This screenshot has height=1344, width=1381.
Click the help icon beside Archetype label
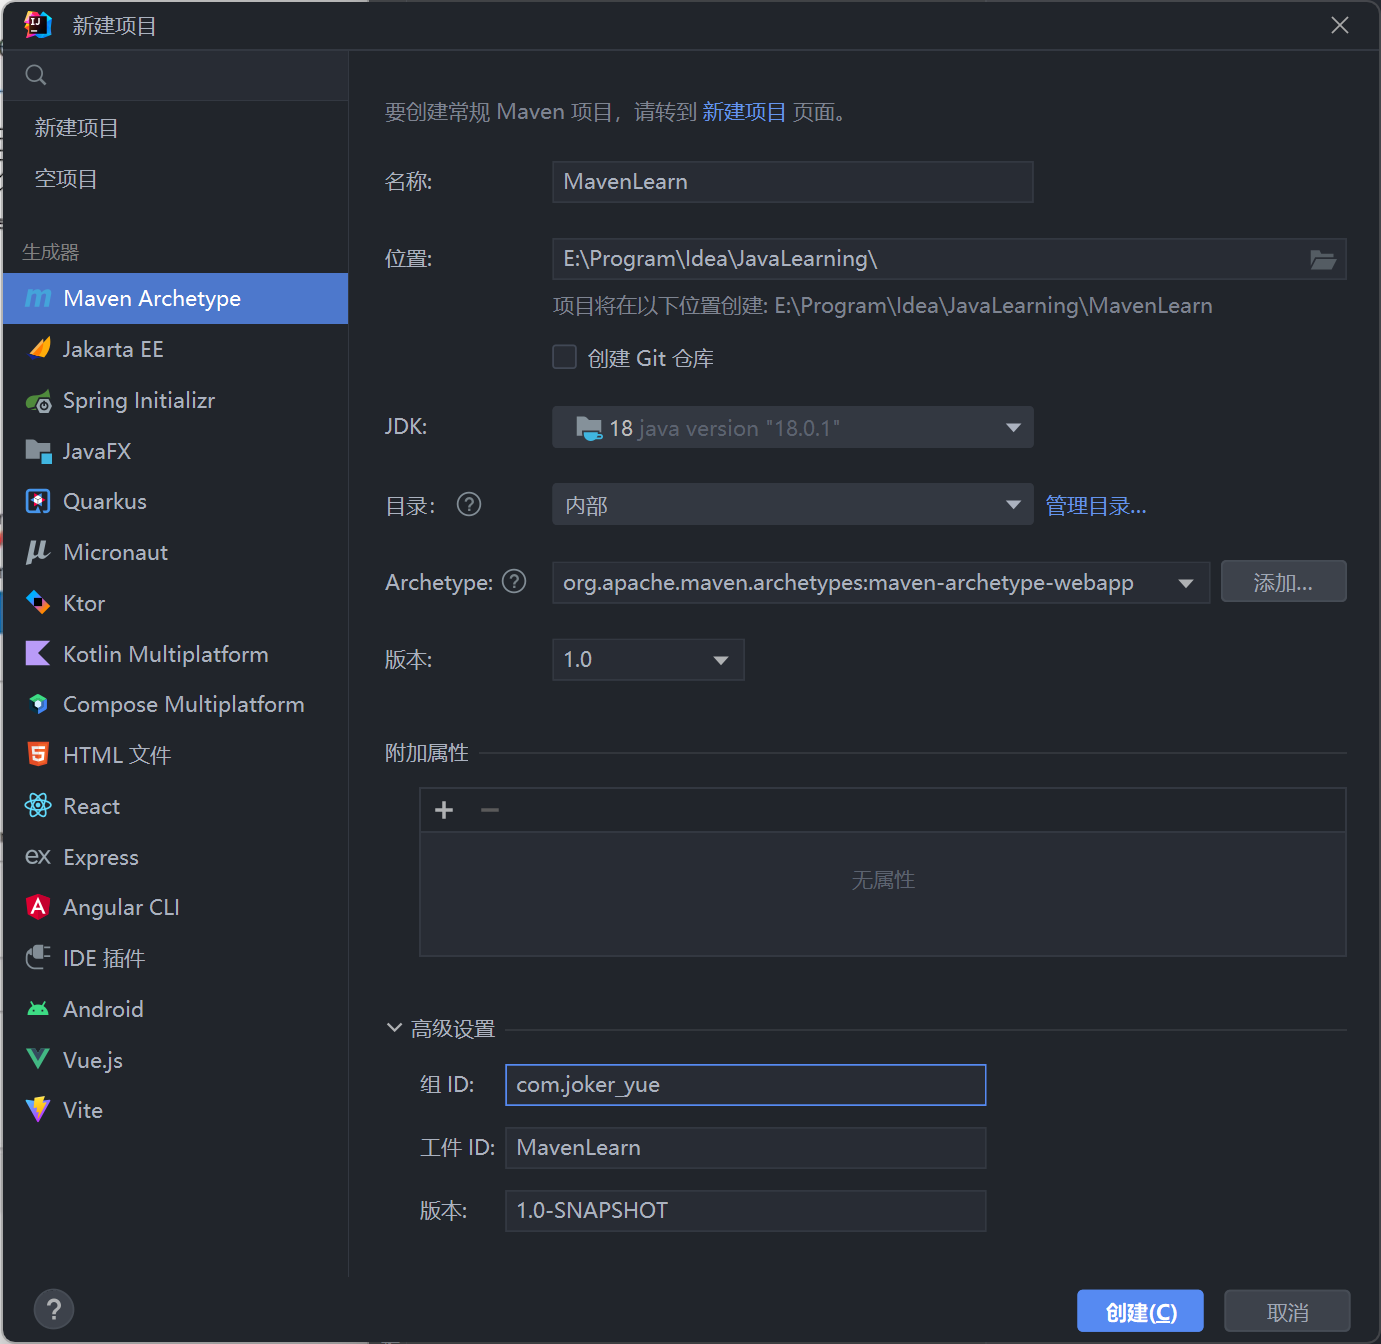[x=514, y=582]
